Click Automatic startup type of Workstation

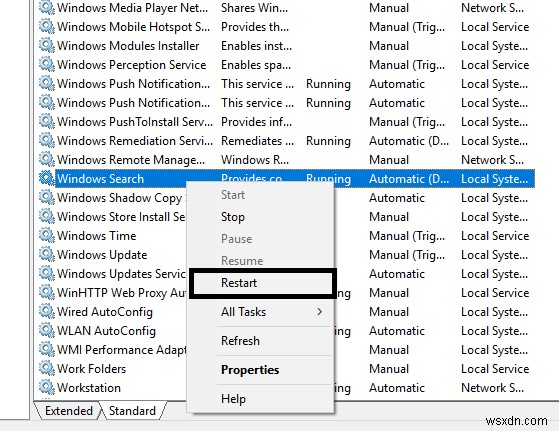[x=397, y=388]
